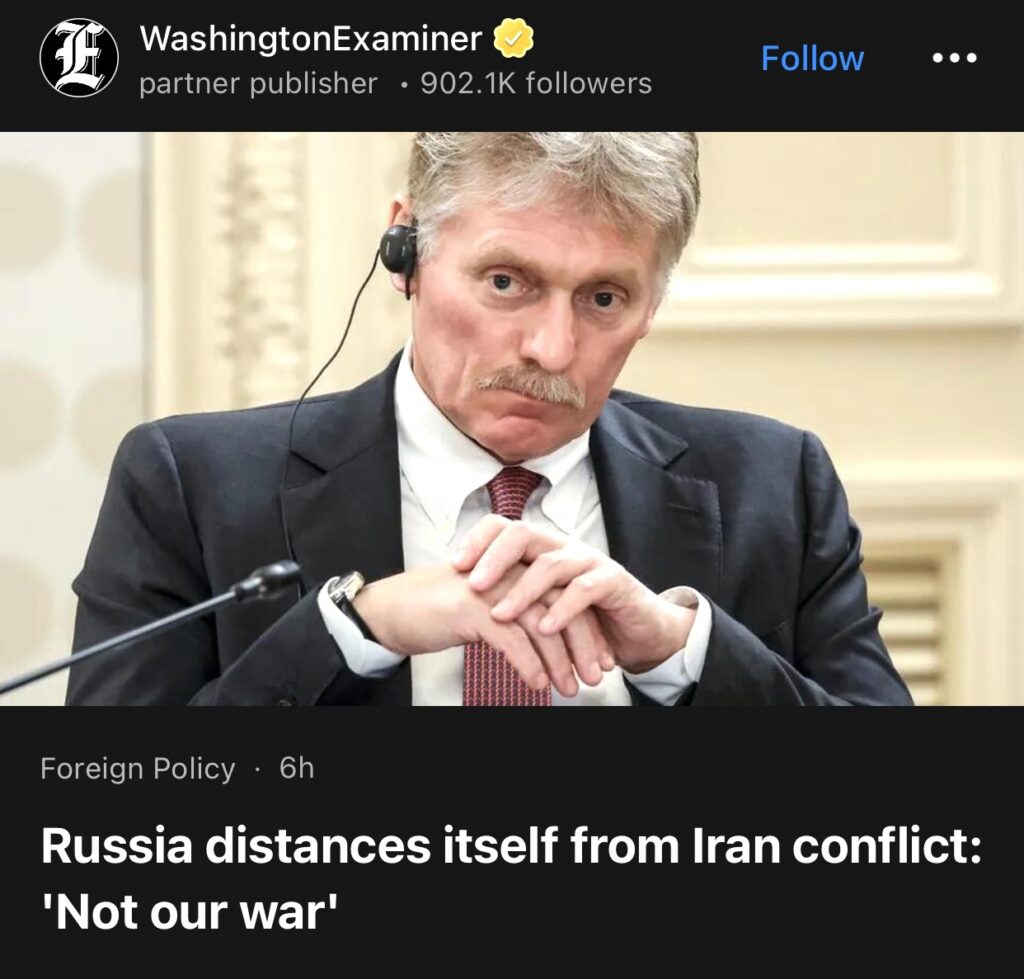
Task: Tap the red tie in the article image
Action: 507,588
